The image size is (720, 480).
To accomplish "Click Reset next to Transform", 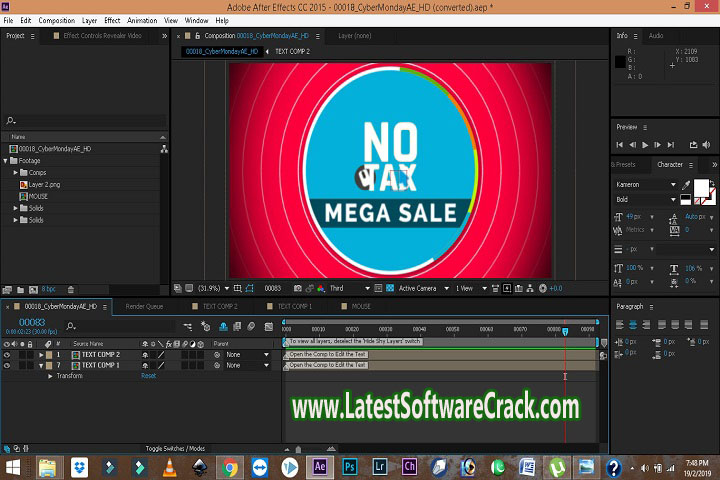I will tap(148, 376).
